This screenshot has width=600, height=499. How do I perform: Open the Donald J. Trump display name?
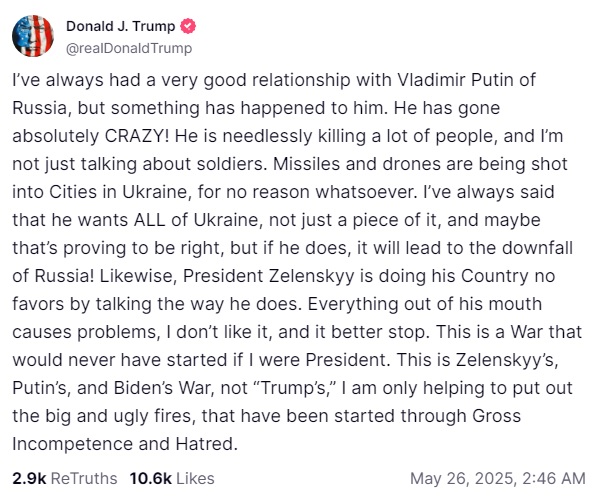122,27
